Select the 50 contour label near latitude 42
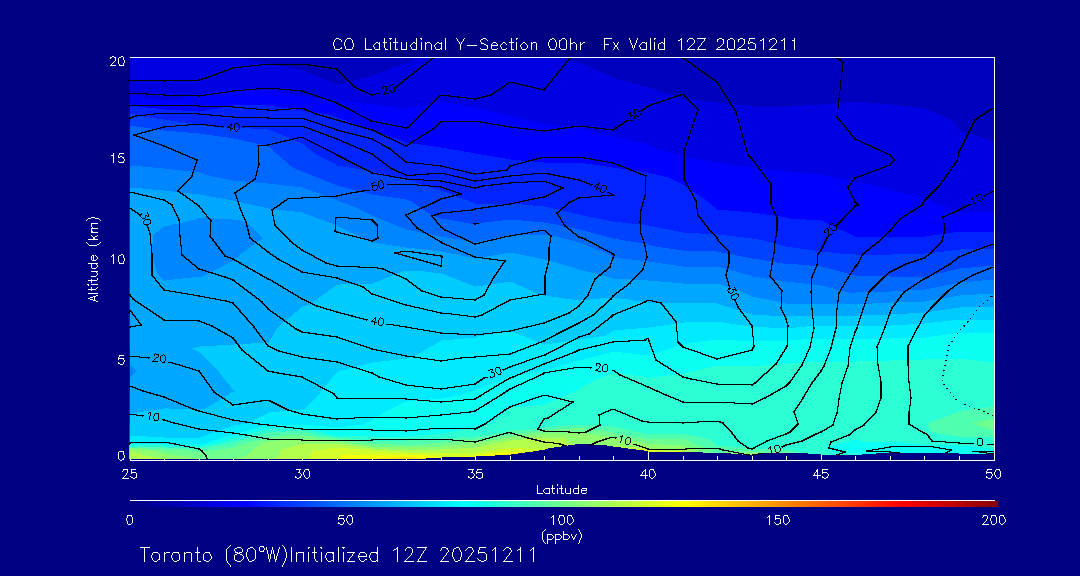 coord(732,293)
